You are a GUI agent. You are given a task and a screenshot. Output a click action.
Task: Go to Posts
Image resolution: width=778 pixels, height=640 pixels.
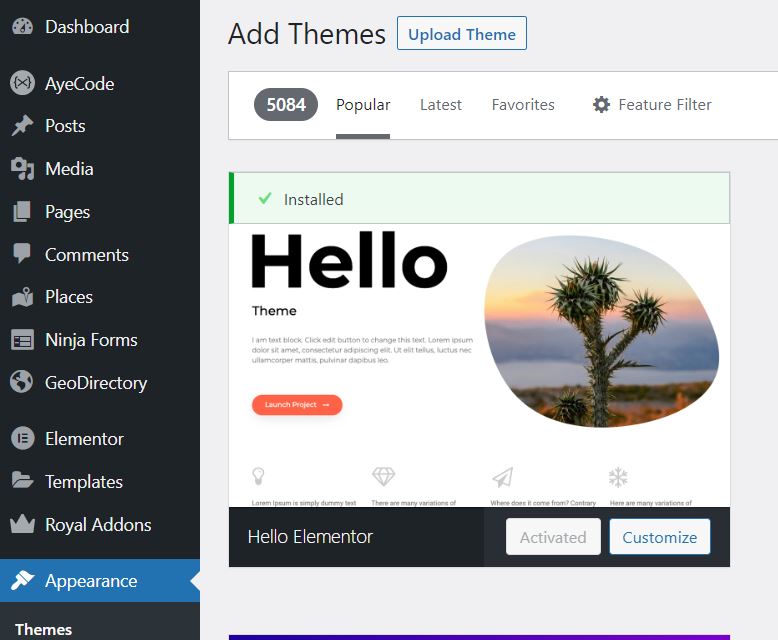tap(100, 126)
